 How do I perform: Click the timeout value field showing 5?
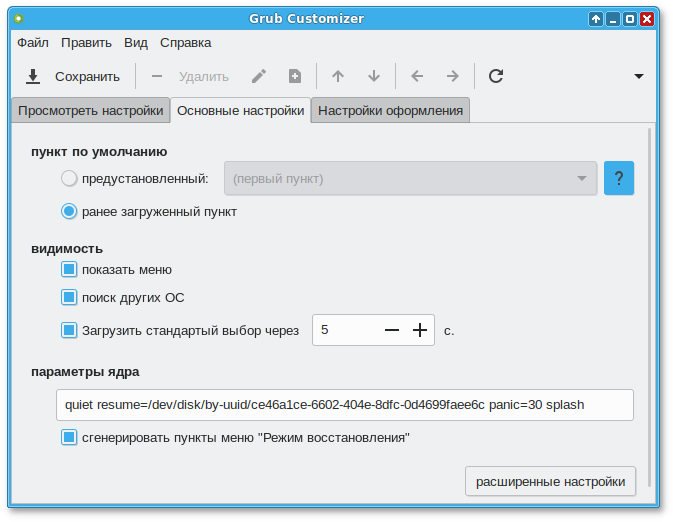pyautogui.click(x=346, y=330)
